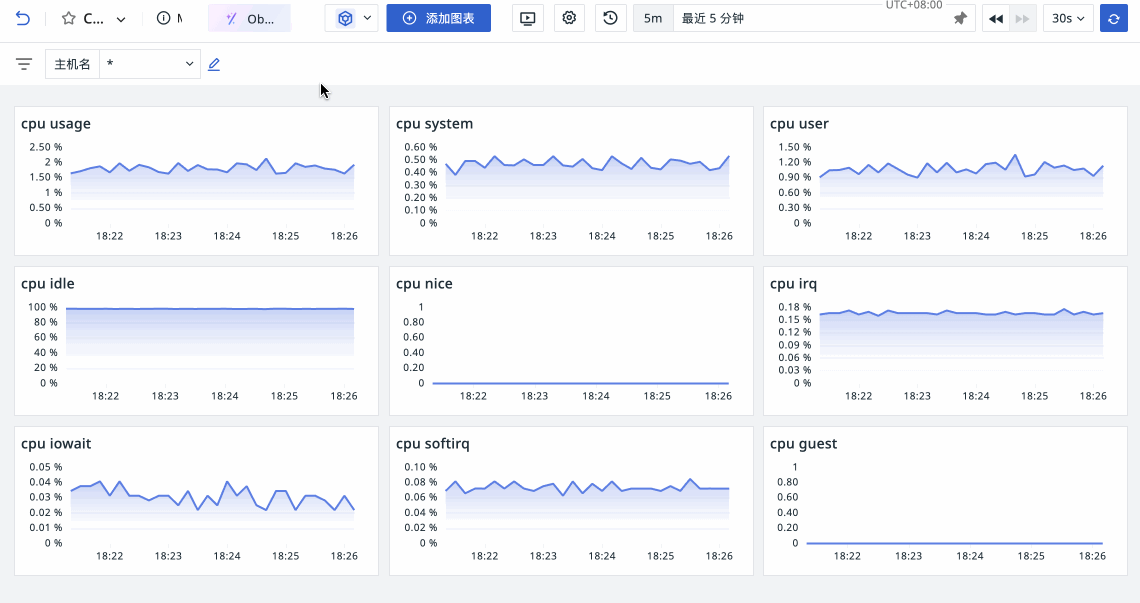The image size is (1140, 603).
Task: Click the UTC+08:00 timezone label
Action: (914, 5)
